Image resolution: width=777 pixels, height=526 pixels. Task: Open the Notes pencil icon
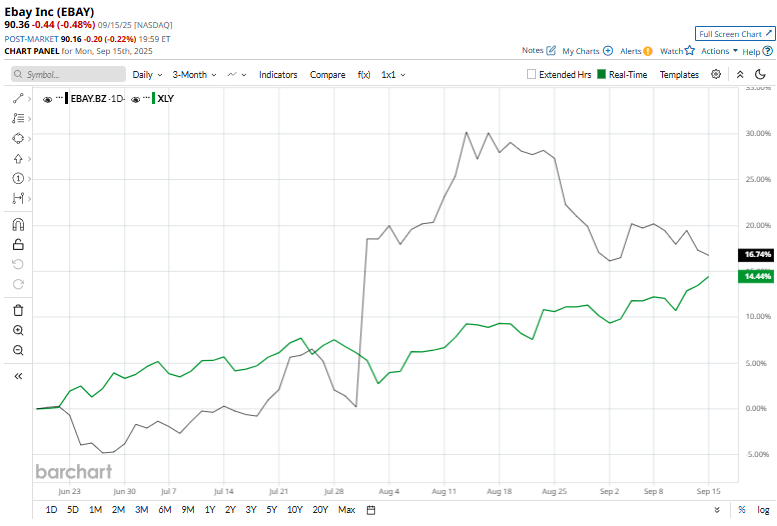point(551,50)
